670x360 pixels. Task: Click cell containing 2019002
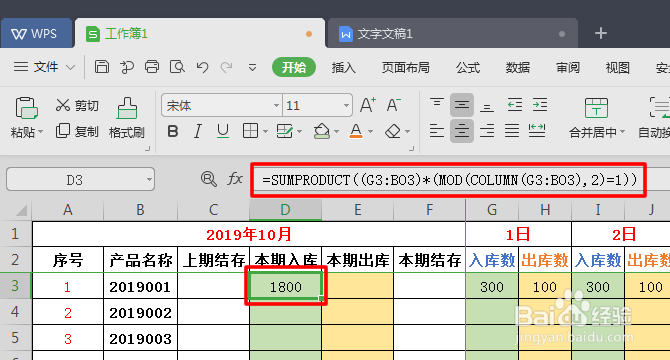pos(140,312)
